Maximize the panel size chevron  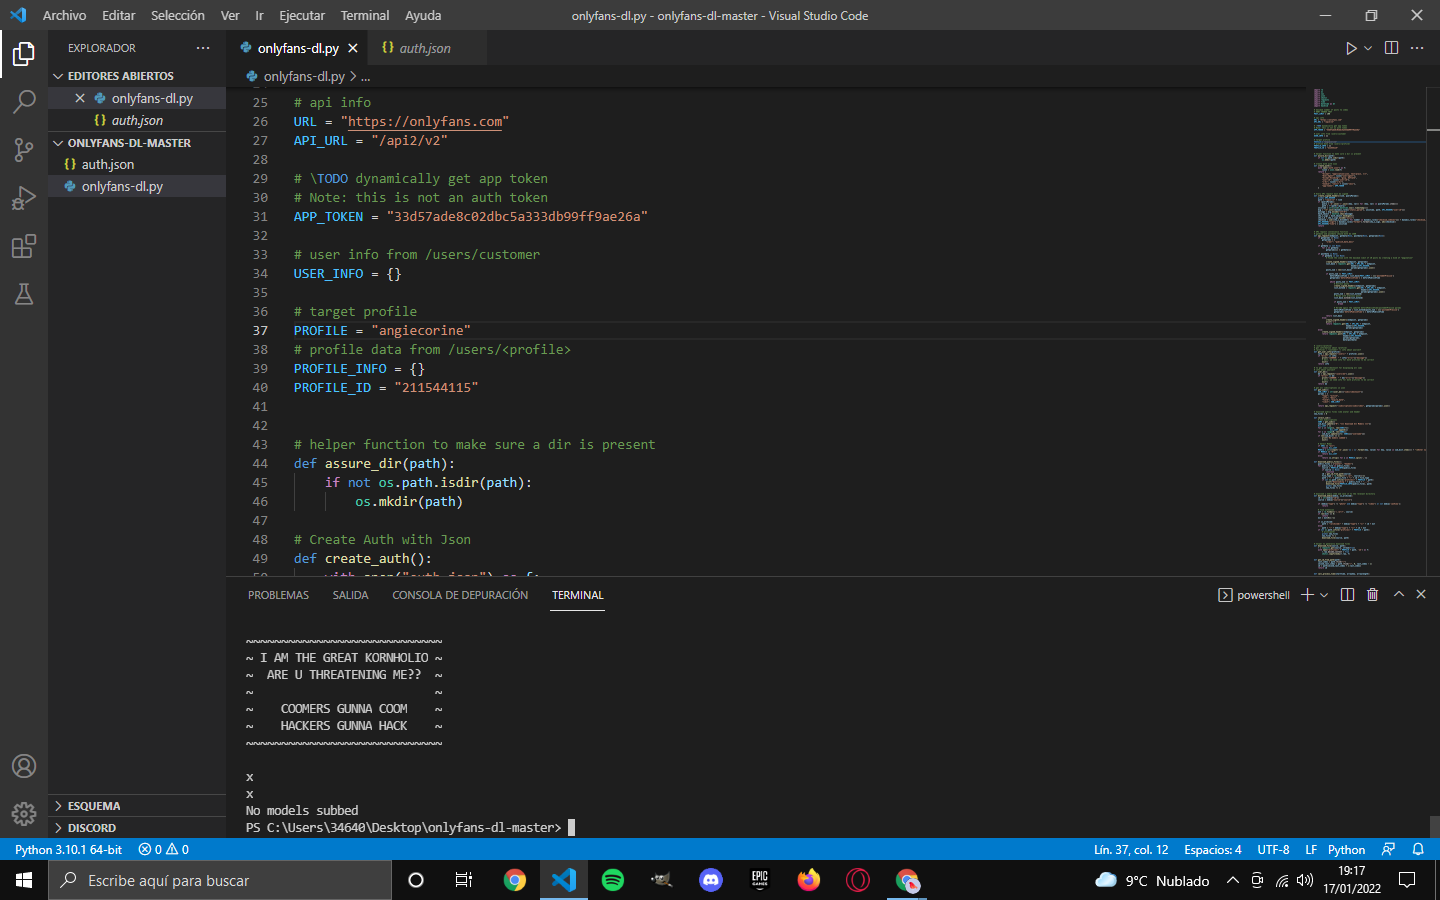(1399, 594)
